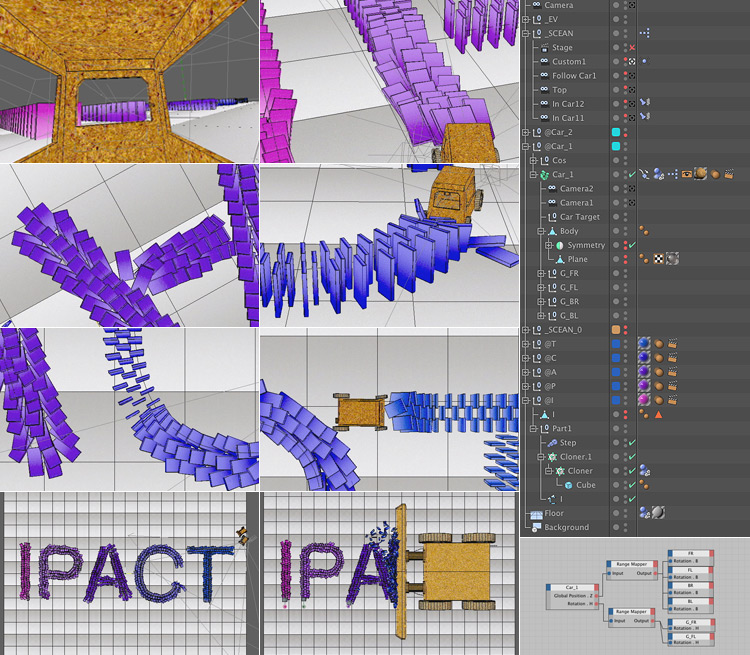This screenshot has width=750, height=655.
Task: Select the tag on the In Car12 row
Action: pyautogui.click(x=644, y=103)
